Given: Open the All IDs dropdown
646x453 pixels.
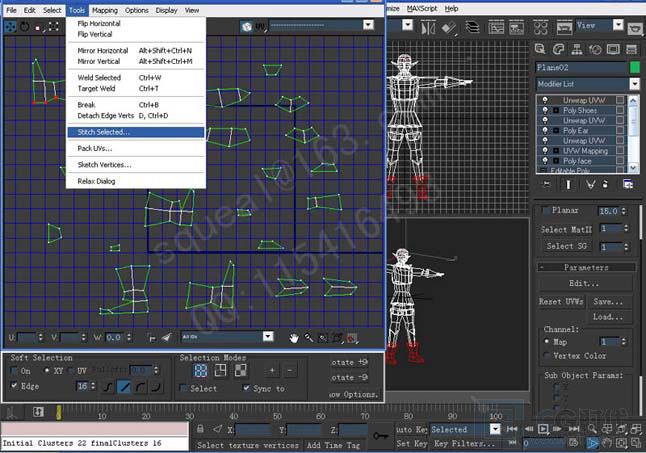Looking at the screenshot, I should tap(268, 337).
